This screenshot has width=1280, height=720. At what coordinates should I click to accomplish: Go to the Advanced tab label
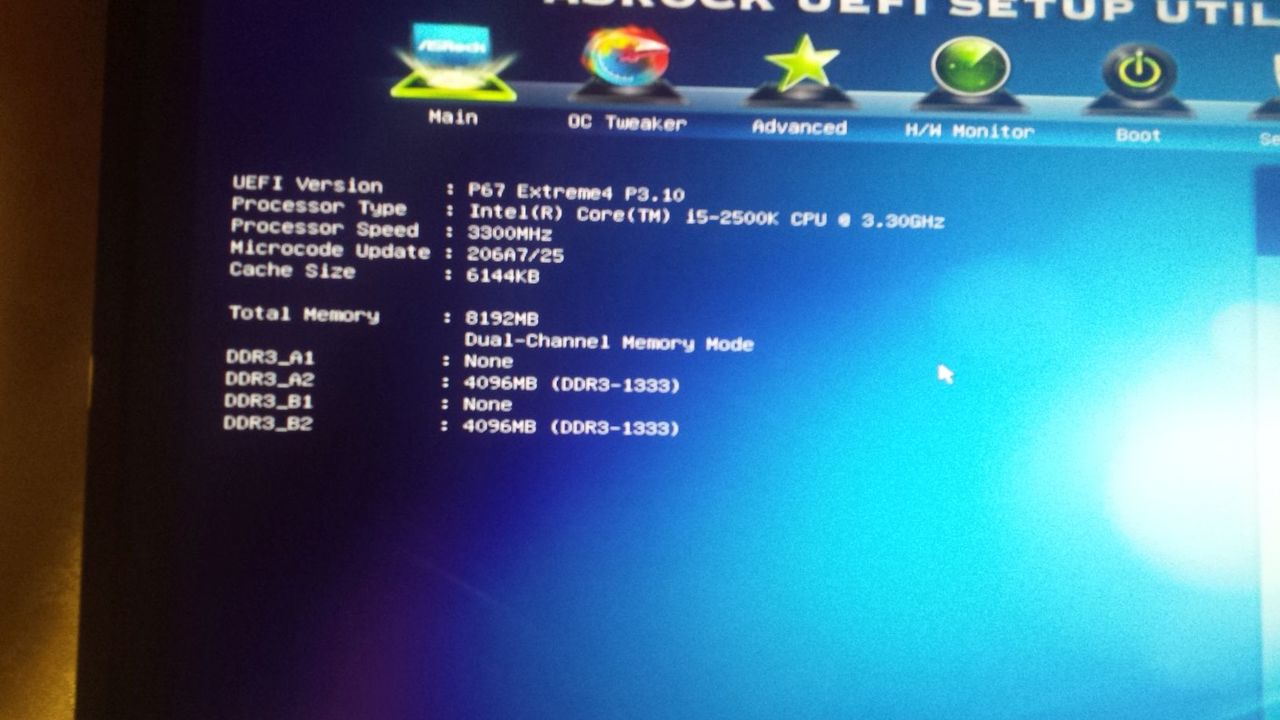[x=799, y=127]
